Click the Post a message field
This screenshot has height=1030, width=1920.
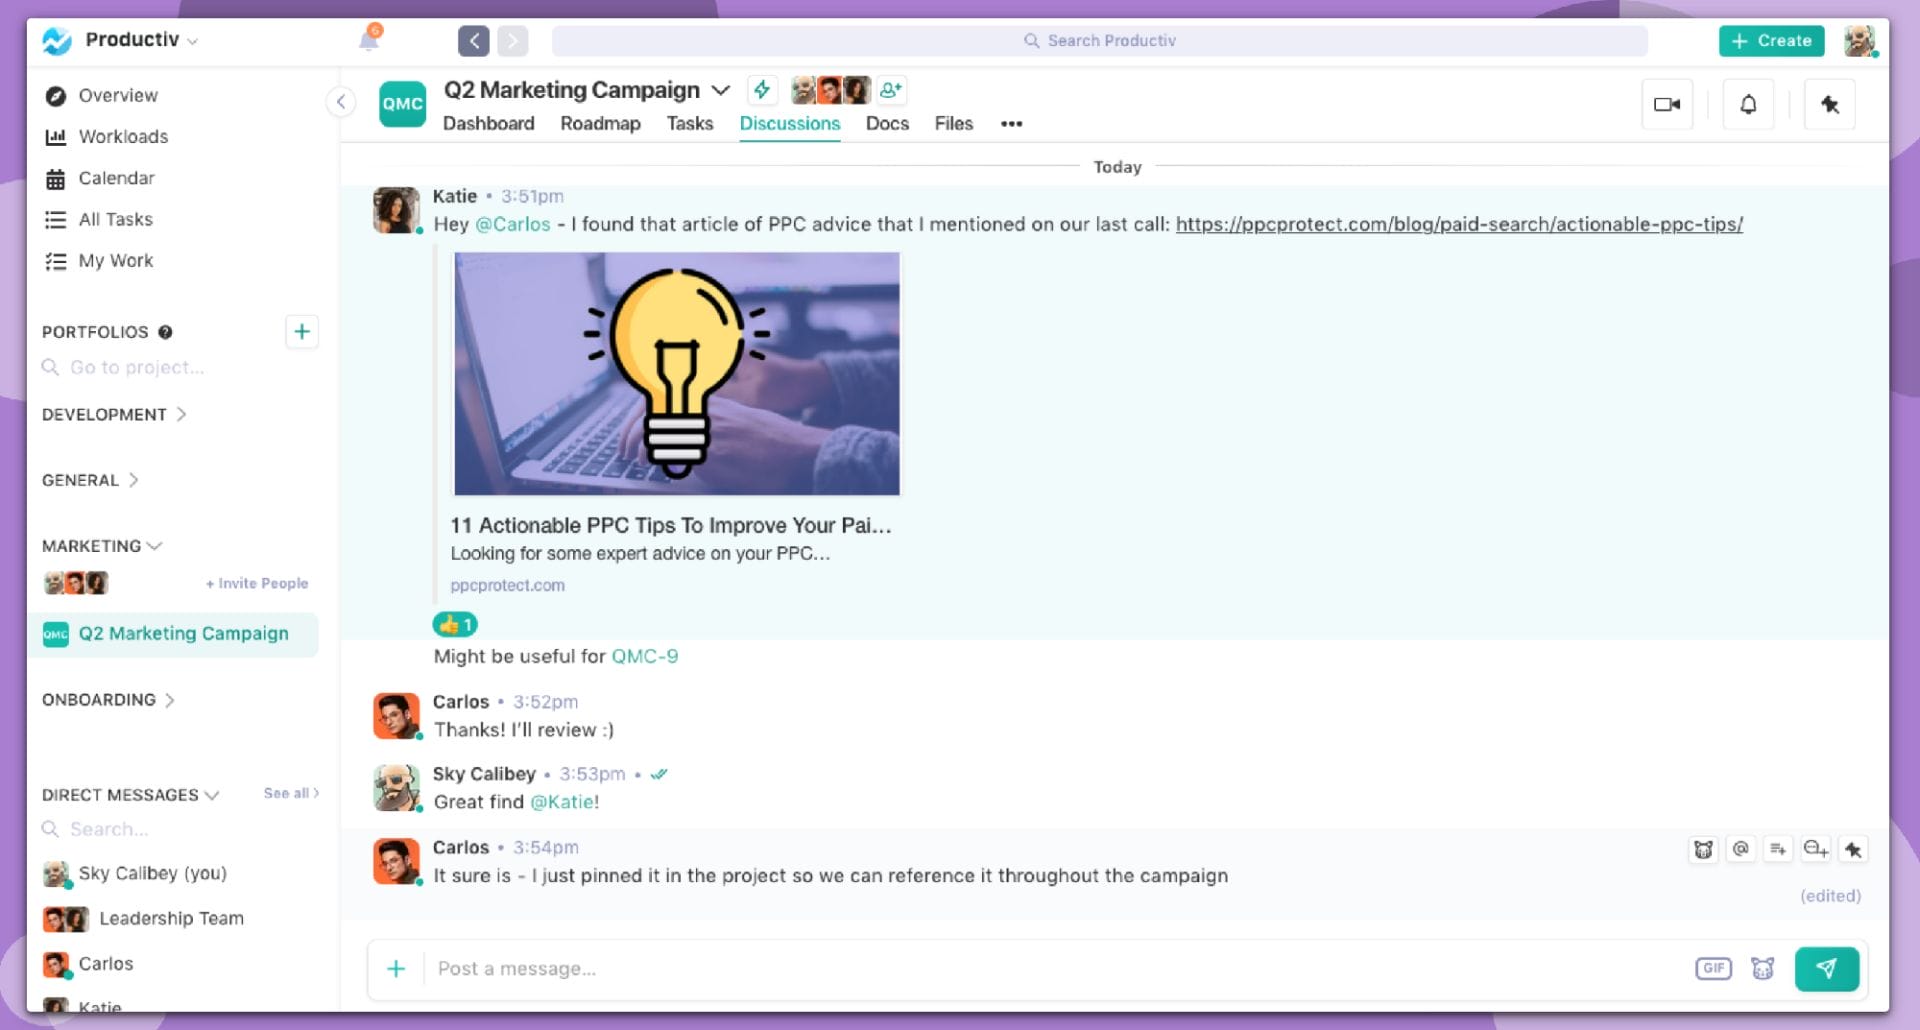(1050, 968)
